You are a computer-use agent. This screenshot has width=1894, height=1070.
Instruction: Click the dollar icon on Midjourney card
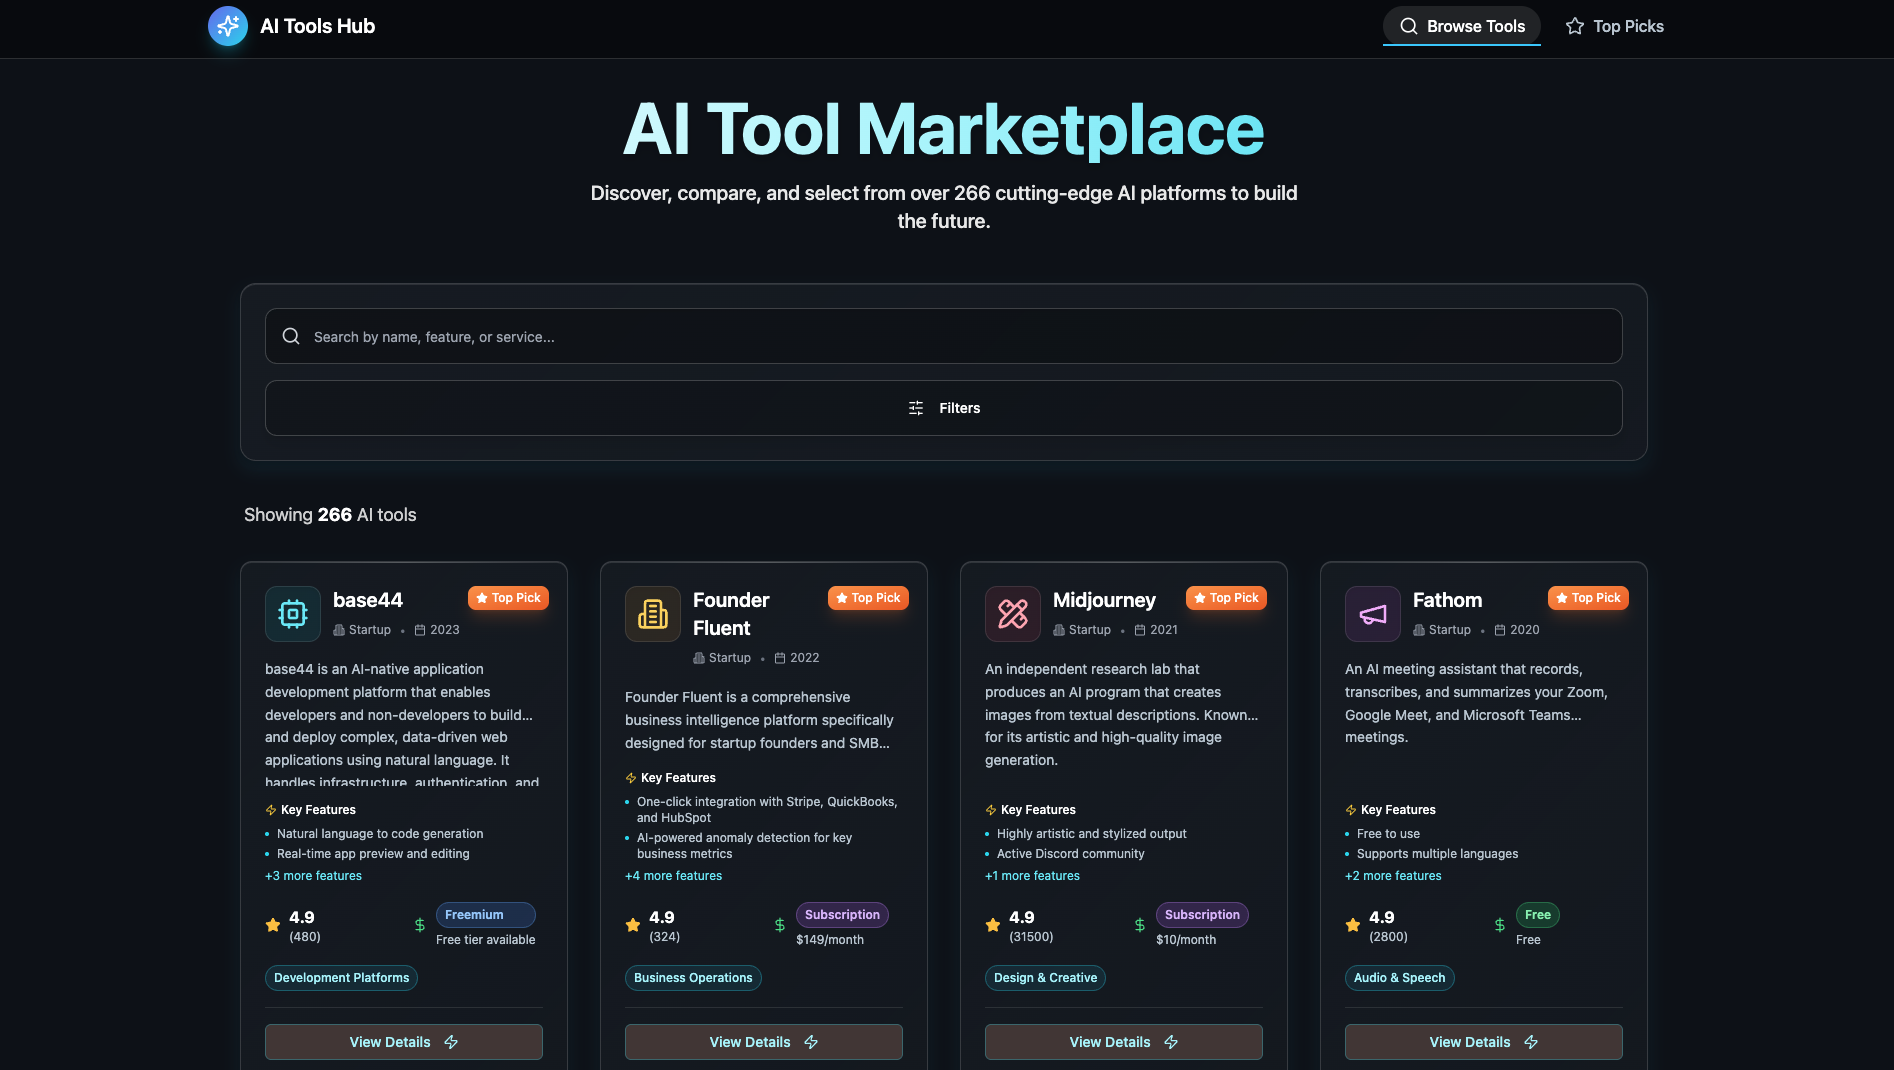[1140, 926]
